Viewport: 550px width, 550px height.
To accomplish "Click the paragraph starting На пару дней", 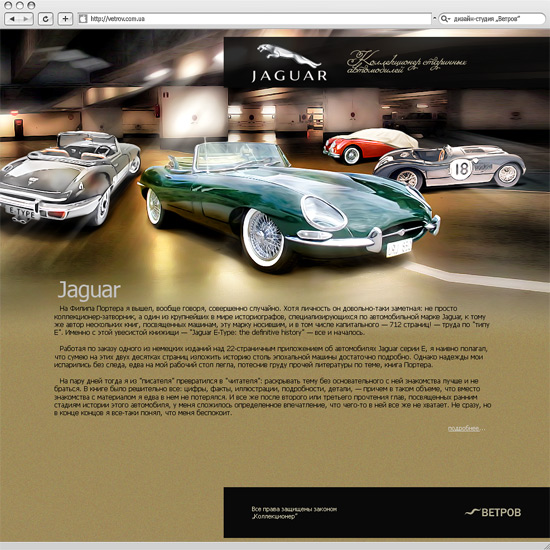I will [x=272, y=397].
